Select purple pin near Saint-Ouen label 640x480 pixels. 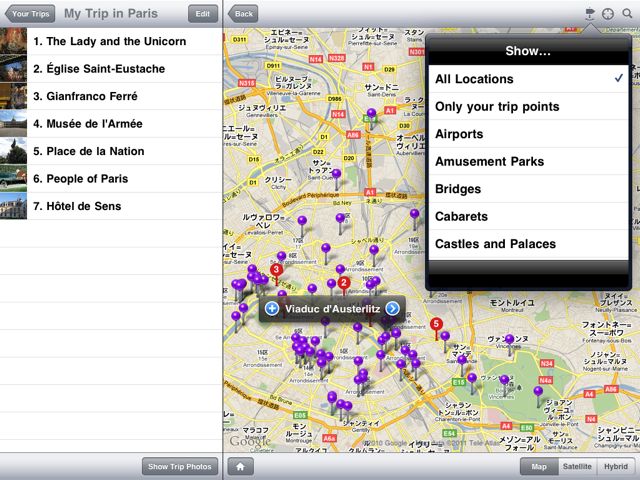336,174
